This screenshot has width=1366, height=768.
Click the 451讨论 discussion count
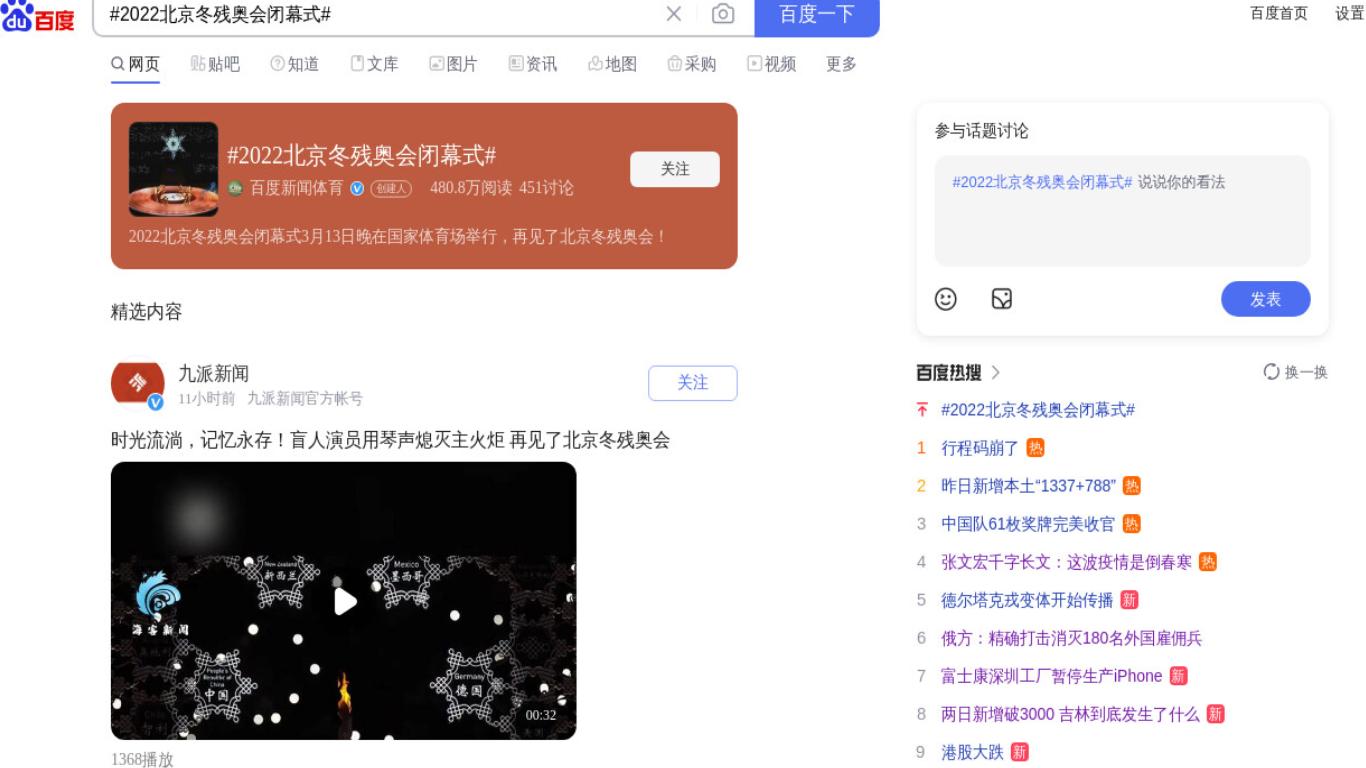point(546,188)
